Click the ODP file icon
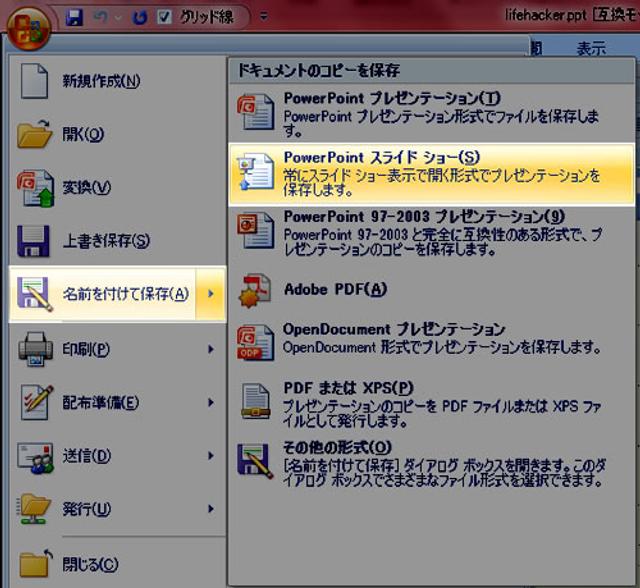 point(256,342)
